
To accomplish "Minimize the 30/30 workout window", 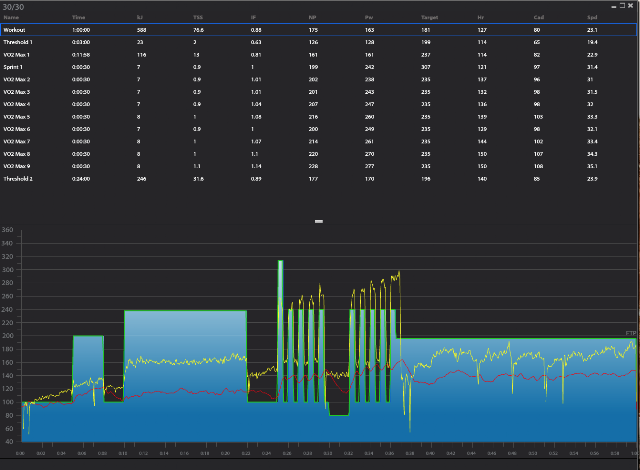I will pos(613,6).
